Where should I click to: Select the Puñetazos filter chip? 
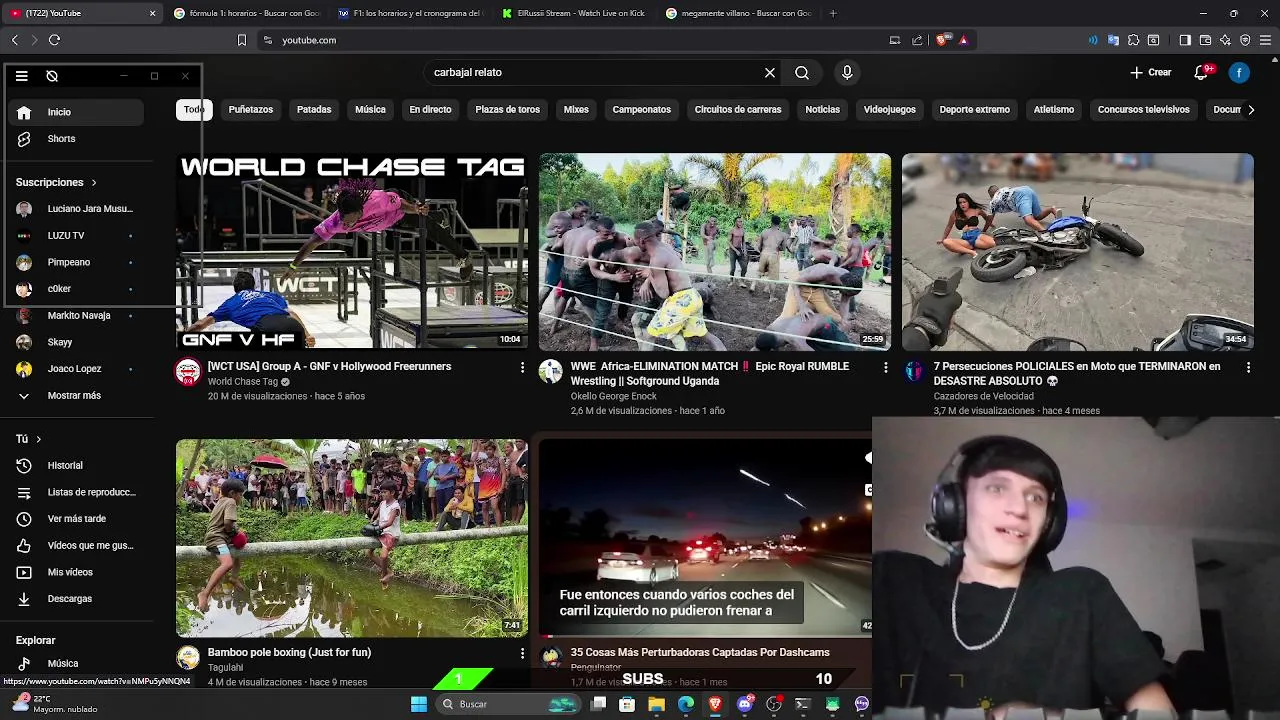(x=251, y=110)
